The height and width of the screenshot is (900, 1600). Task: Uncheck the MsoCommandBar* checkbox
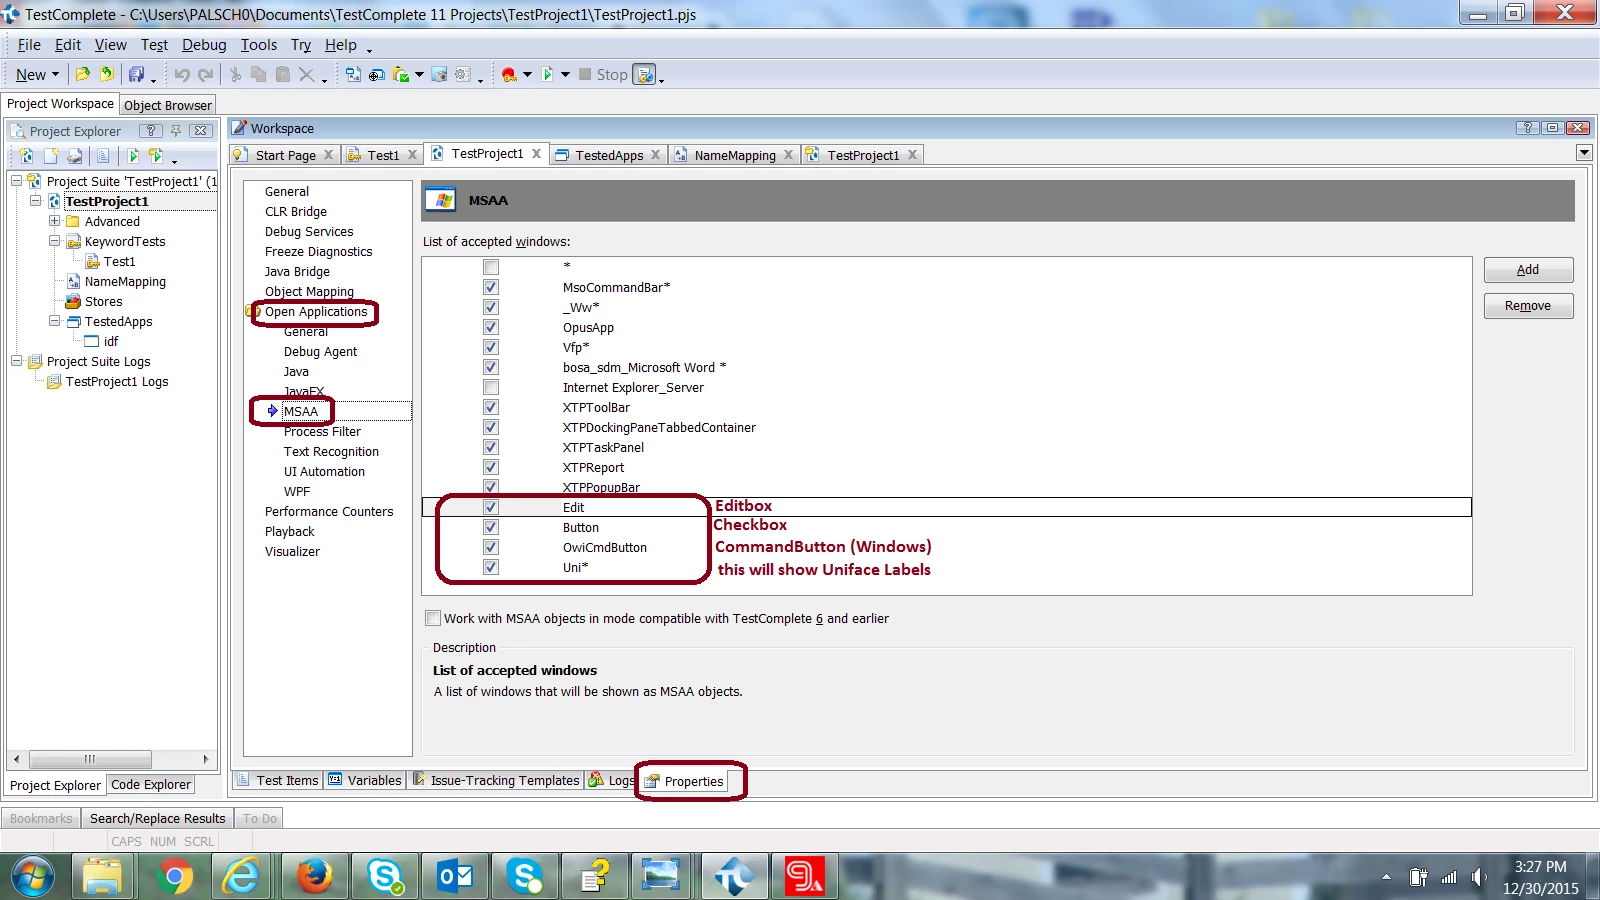491,287
